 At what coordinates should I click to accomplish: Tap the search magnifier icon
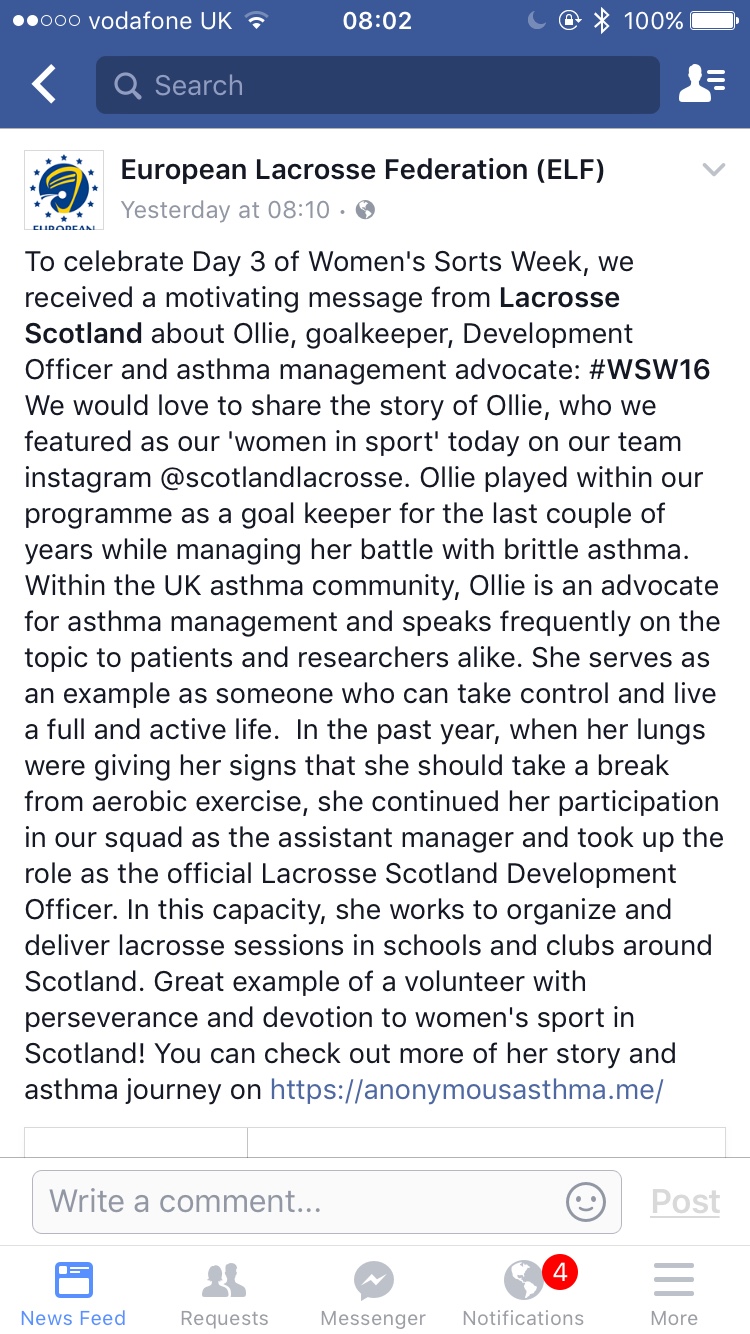coord(127,86)
